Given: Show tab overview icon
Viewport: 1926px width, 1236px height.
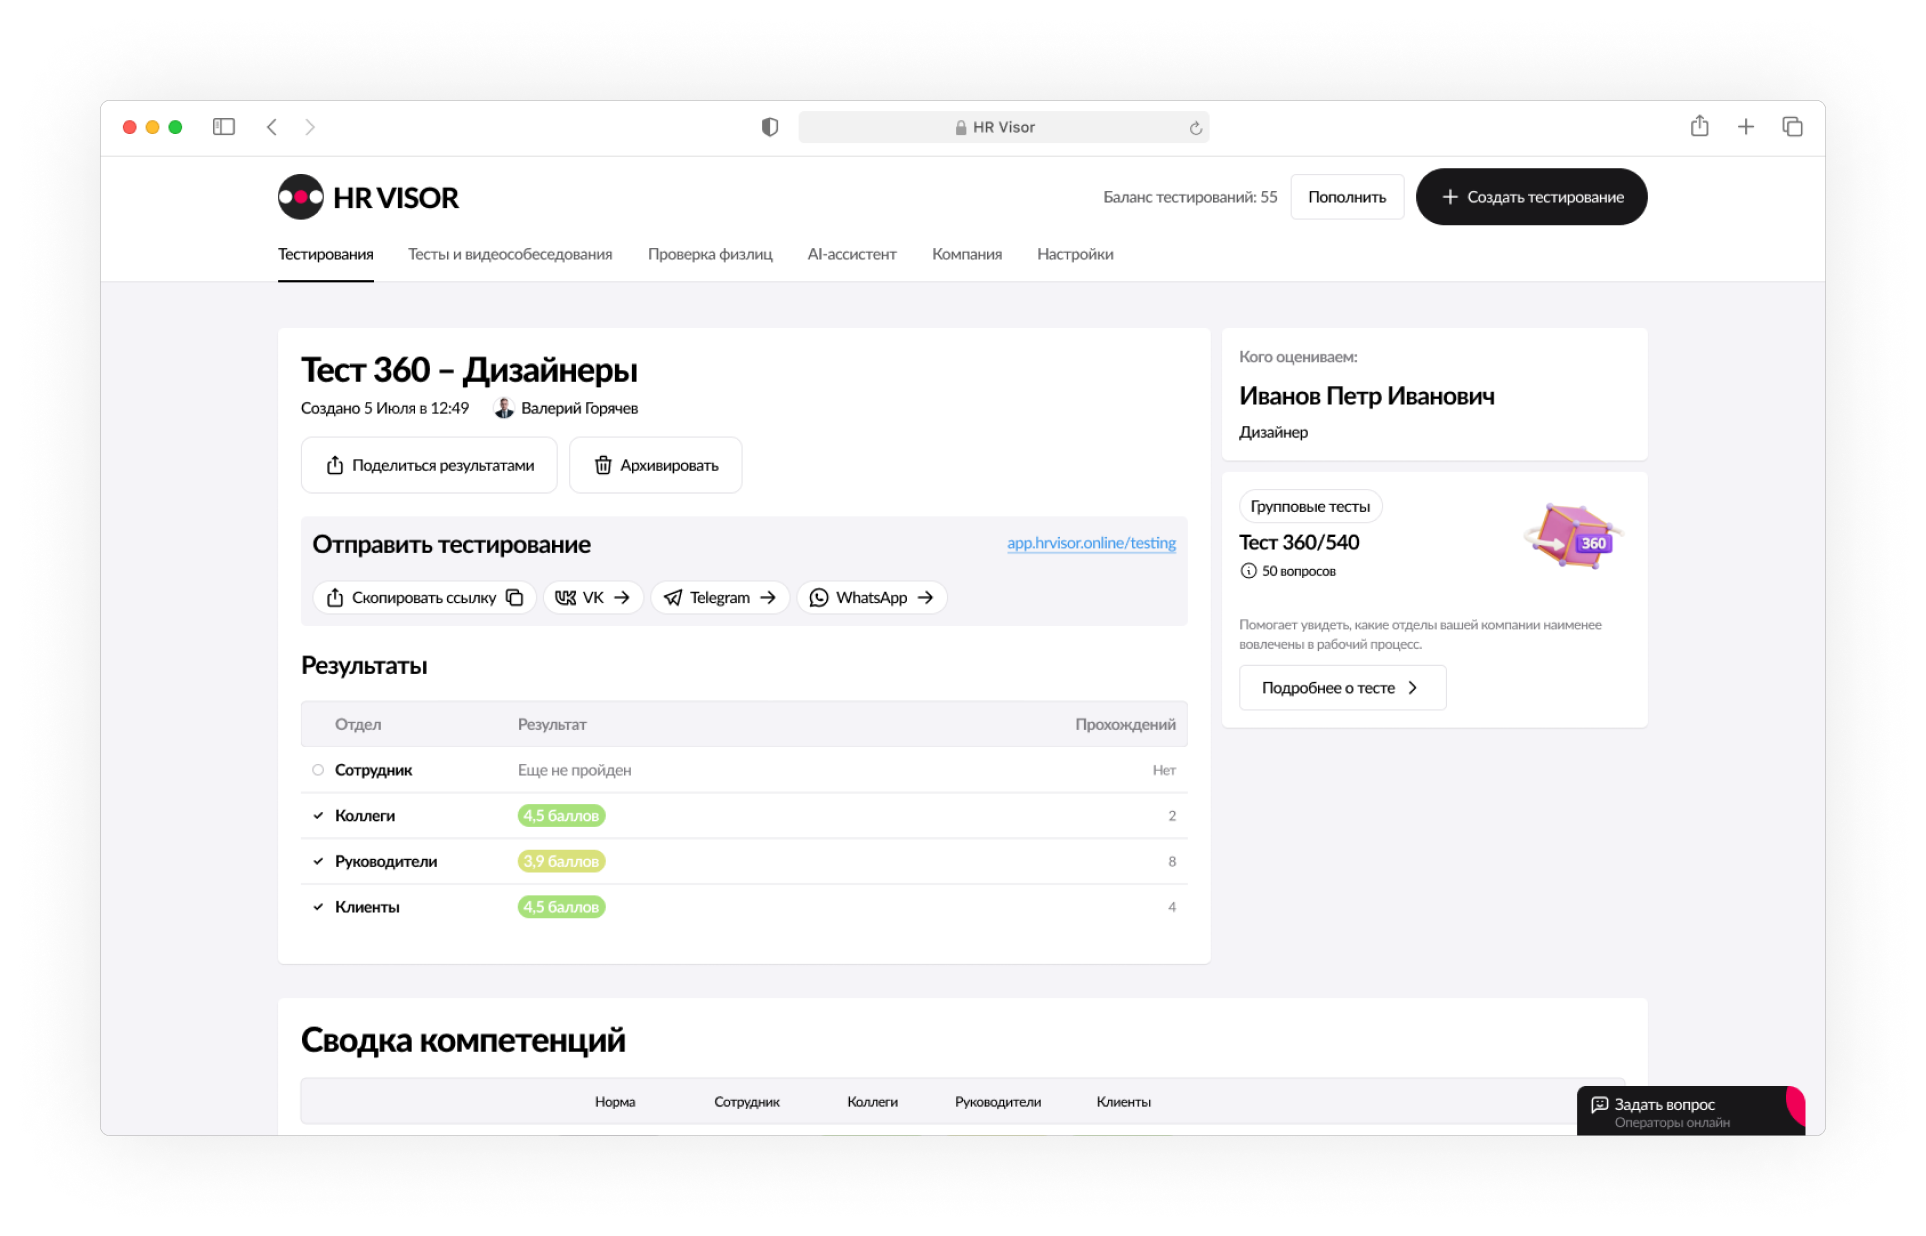Looking at the screenshot, I should pyautogui.click(x=1792, y=127).
